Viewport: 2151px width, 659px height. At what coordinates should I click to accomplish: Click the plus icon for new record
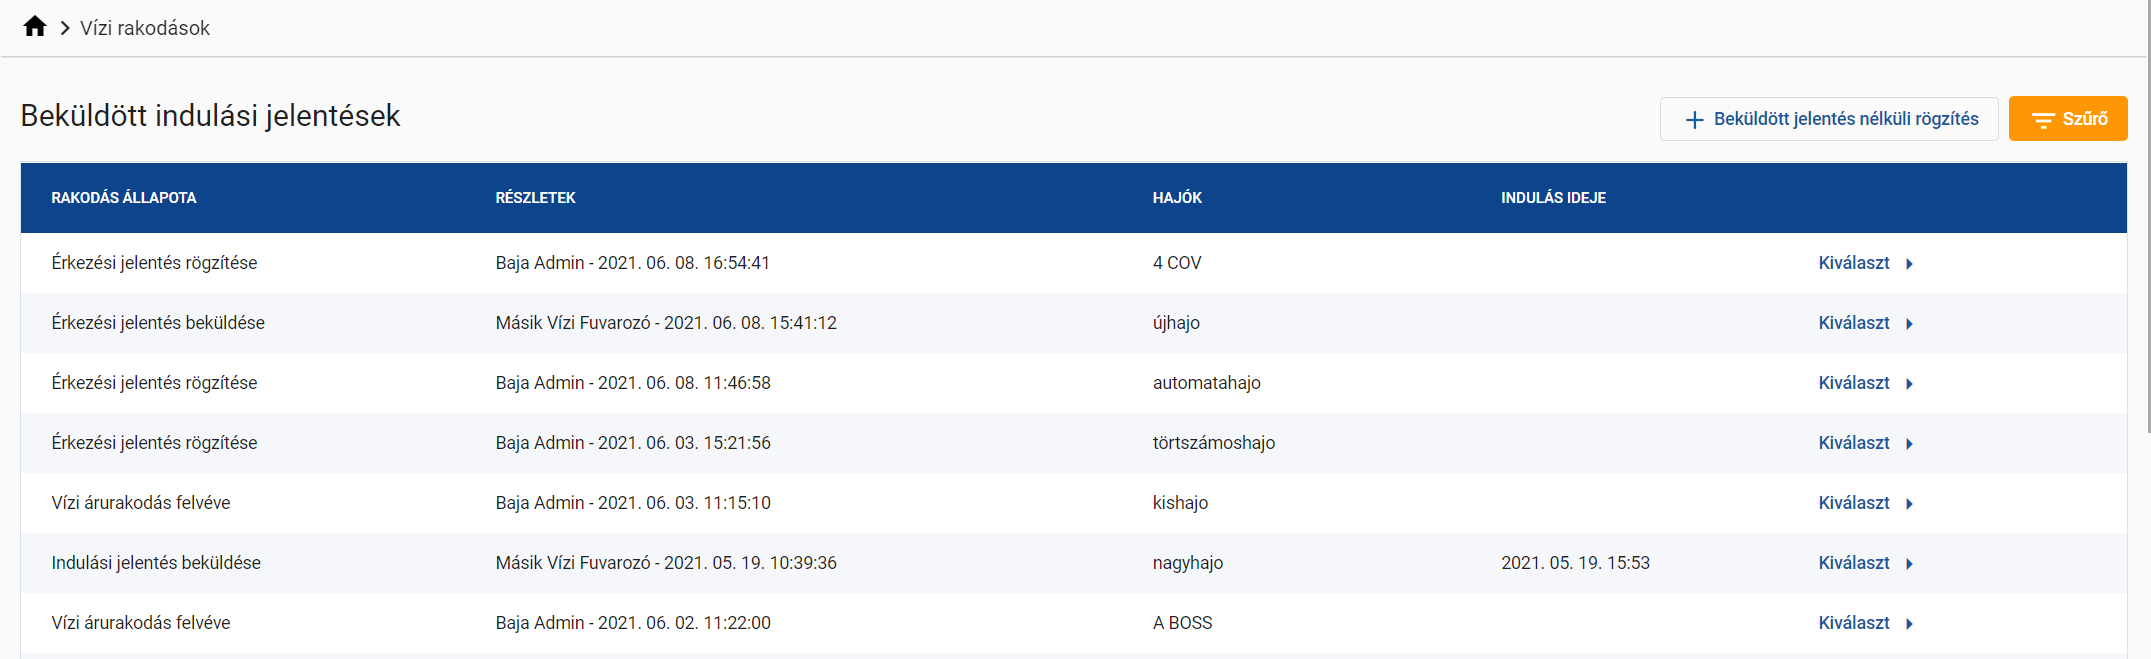[1694, 120]
